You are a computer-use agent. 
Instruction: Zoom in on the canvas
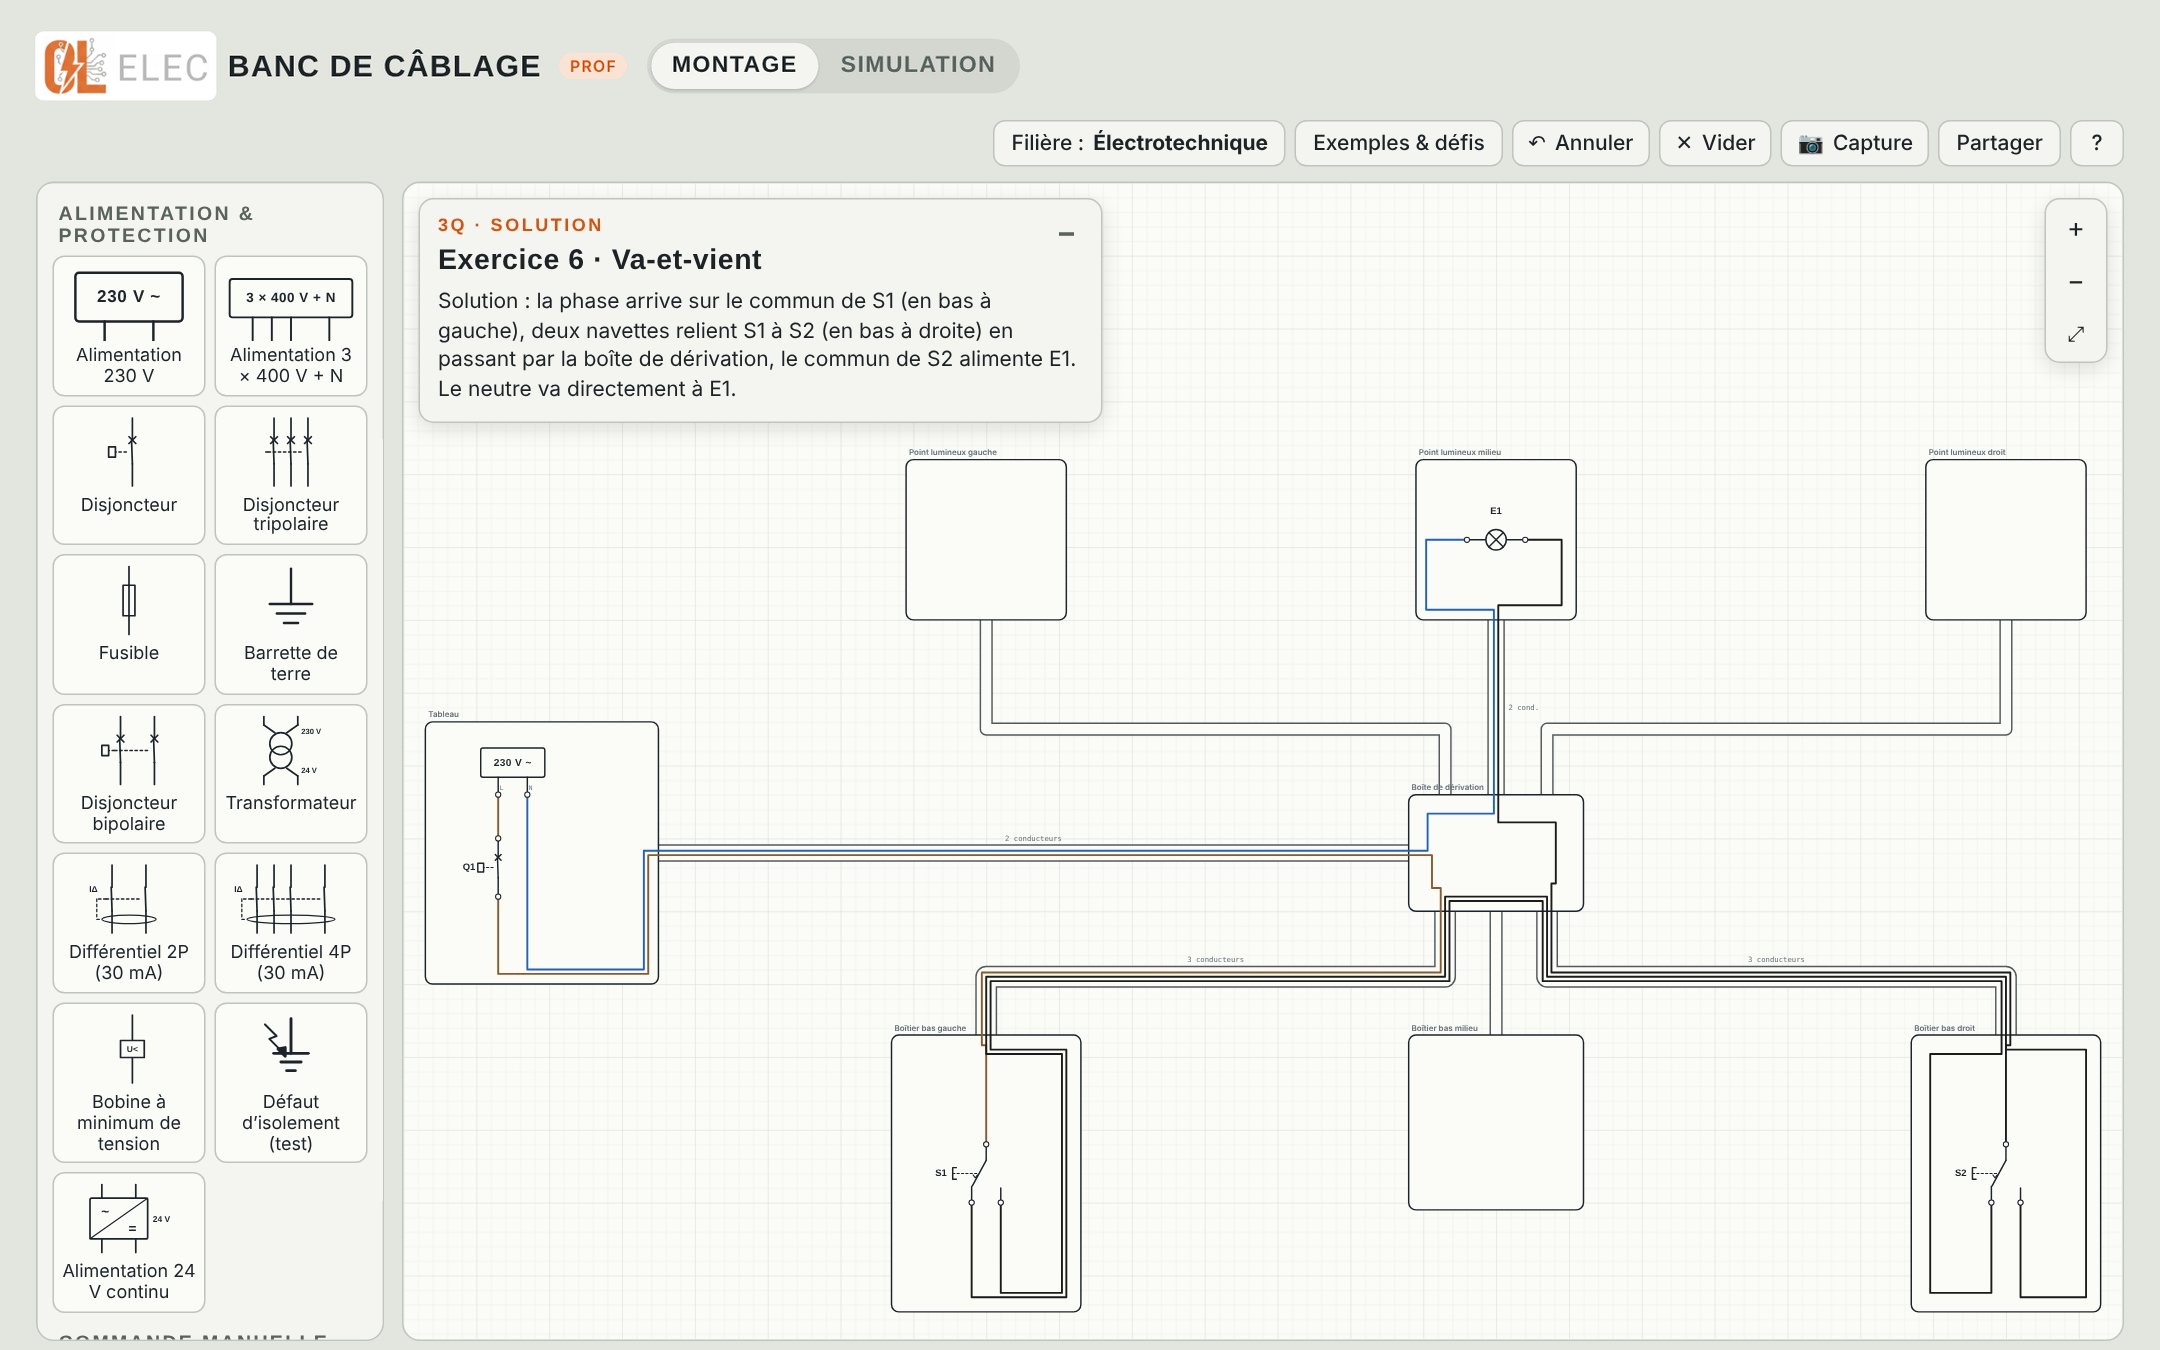click(x=2076, y=230)
